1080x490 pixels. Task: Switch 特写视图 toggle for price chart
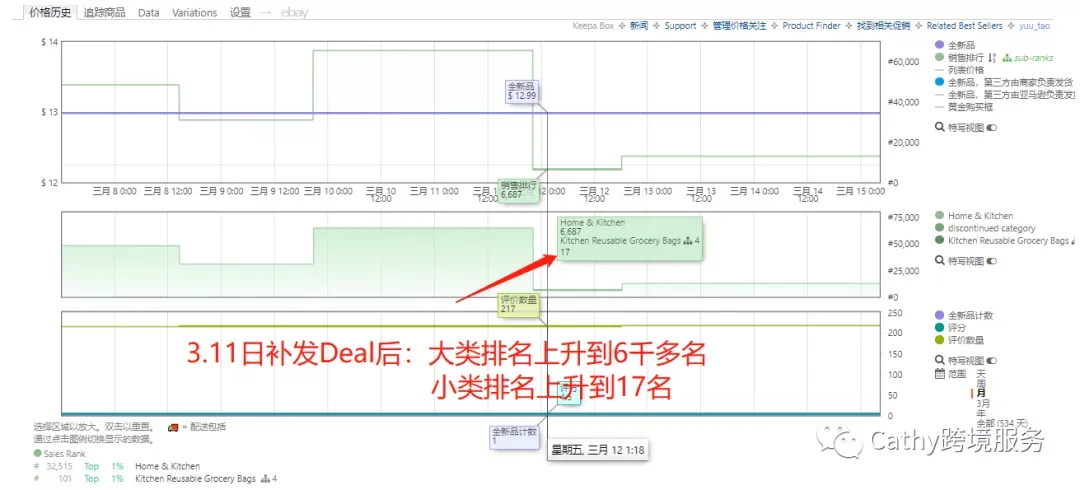[x=993, y=127]
